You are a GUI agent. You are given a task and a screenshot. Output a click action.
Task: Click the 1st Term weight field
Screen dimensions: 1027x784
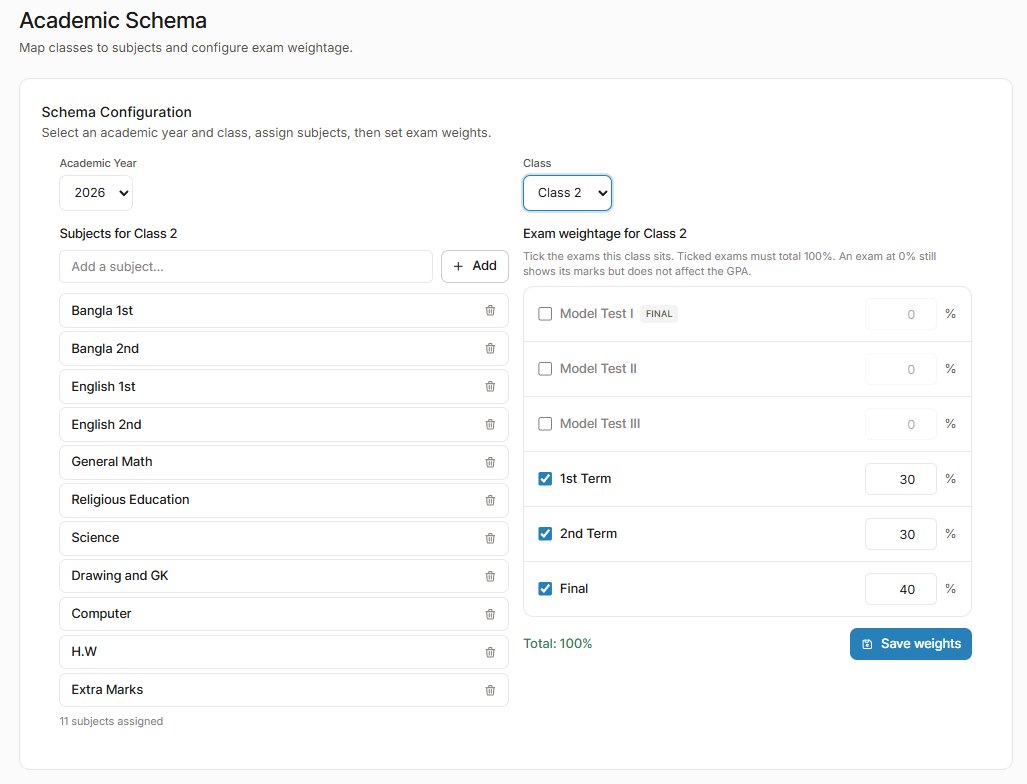coord(901,479)
